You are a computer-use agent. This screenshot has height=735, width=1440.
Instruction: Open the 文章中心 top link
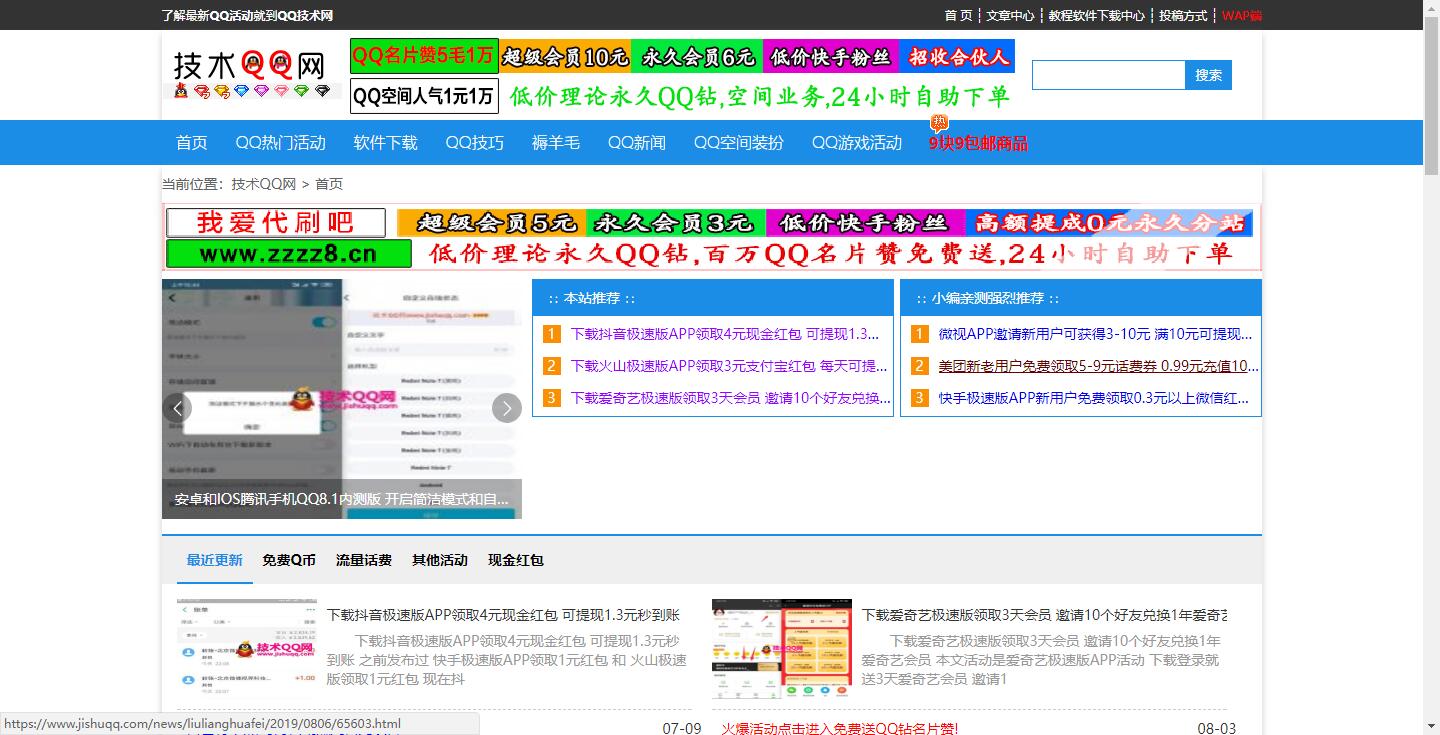click(1010, 15)
